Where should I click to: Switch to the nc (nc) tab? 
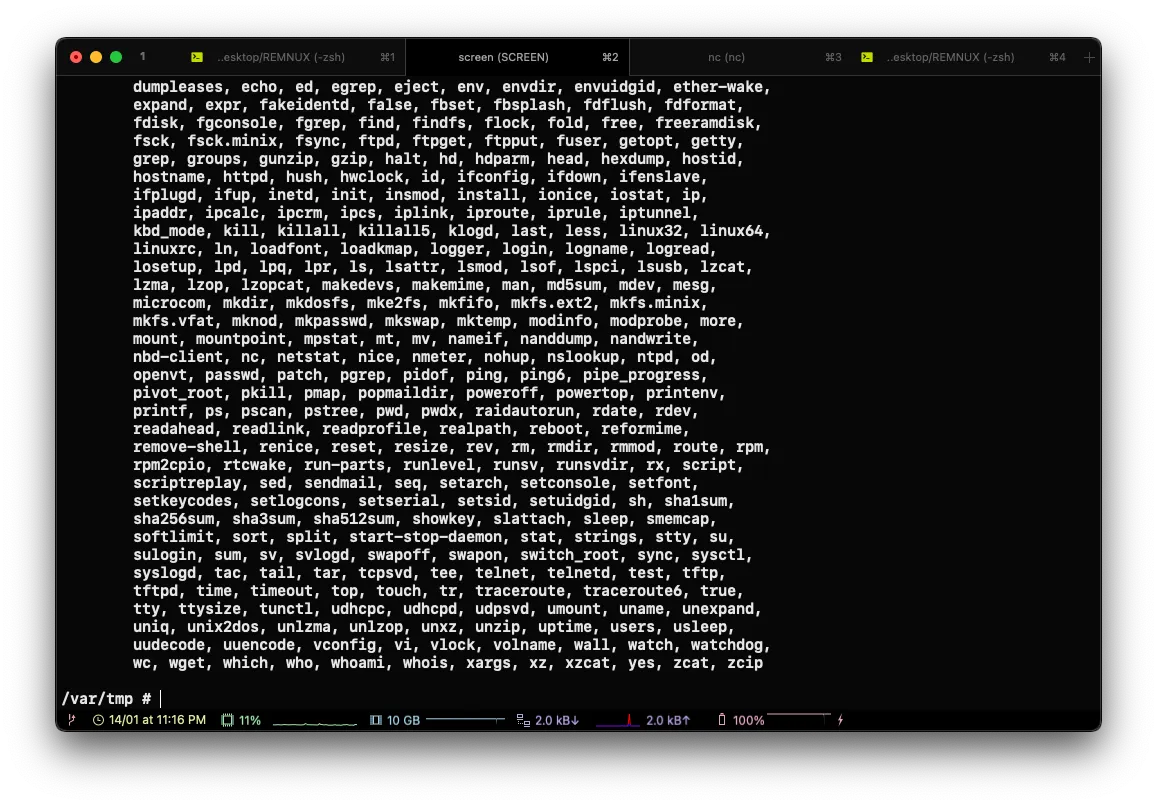(x=726, y=57)
